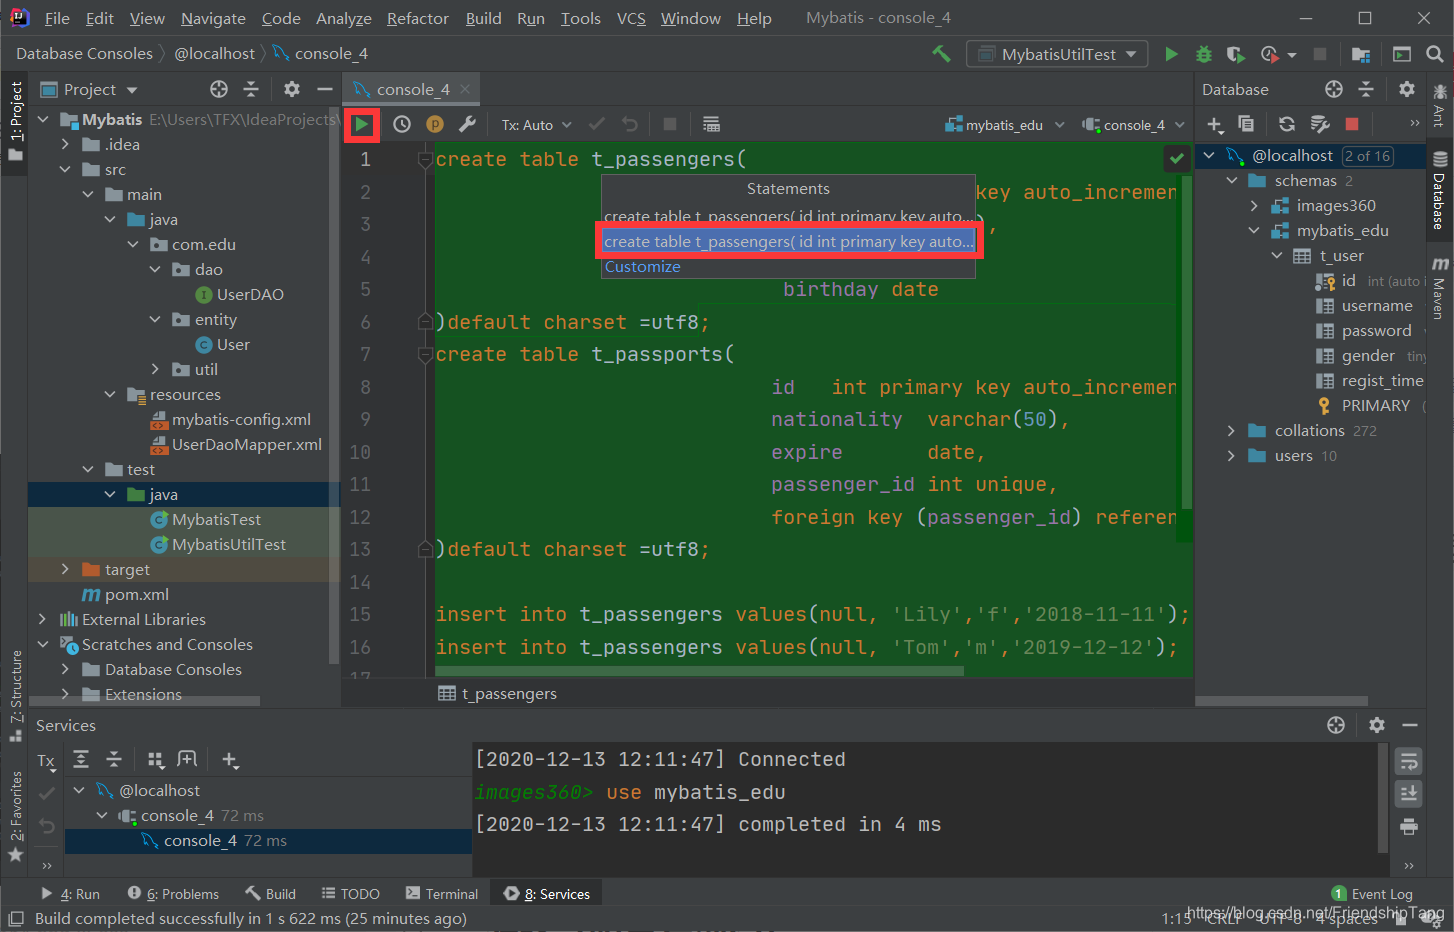Open MybatisUtilTest run configuration dropdown
The height and width of the screenshot is (932, 1454).
pos(1056,54)
